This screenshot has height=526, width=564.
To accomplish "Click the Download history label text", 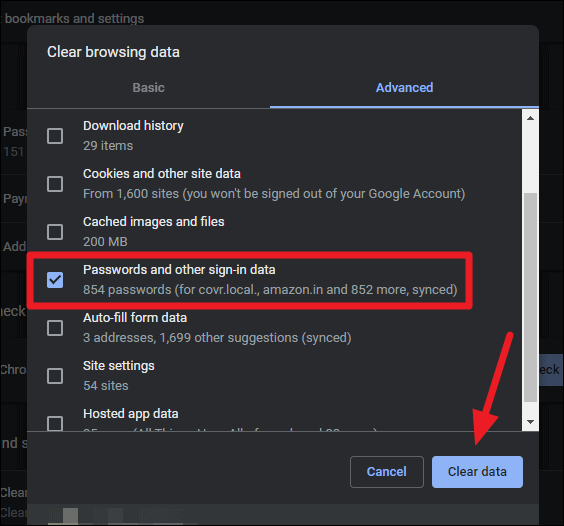I will (133, 126).
